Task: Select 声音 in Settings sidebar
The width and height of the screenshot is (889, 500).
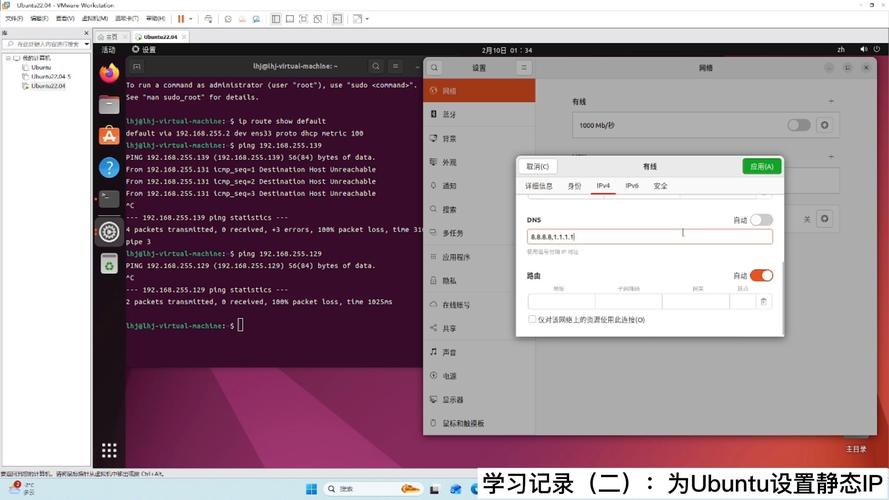Action: click(479, 352)
